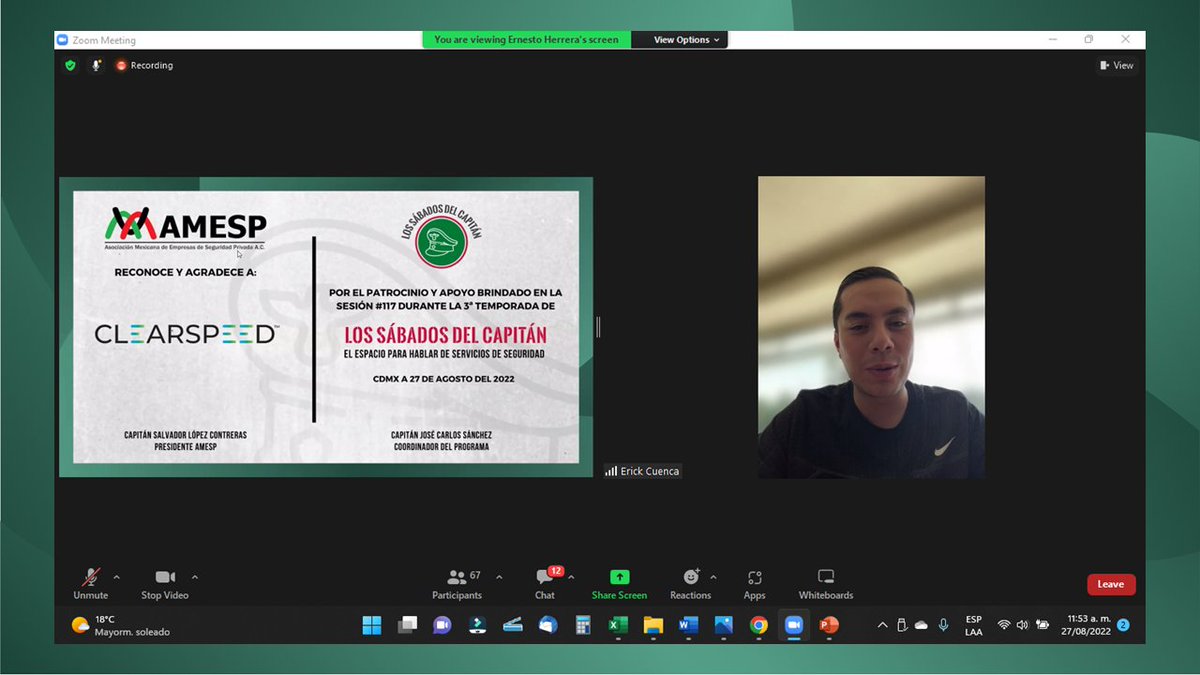Open the scanner app icon on taskbar
The image size is (1200, 675).
(512, 625)
